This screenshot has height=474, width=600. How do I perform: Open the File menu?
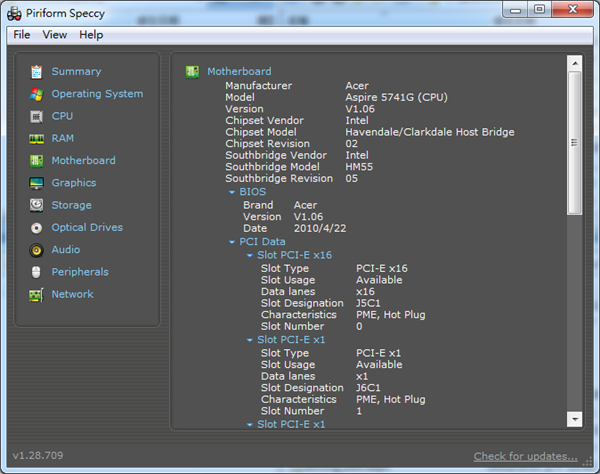tap(22, 35)
